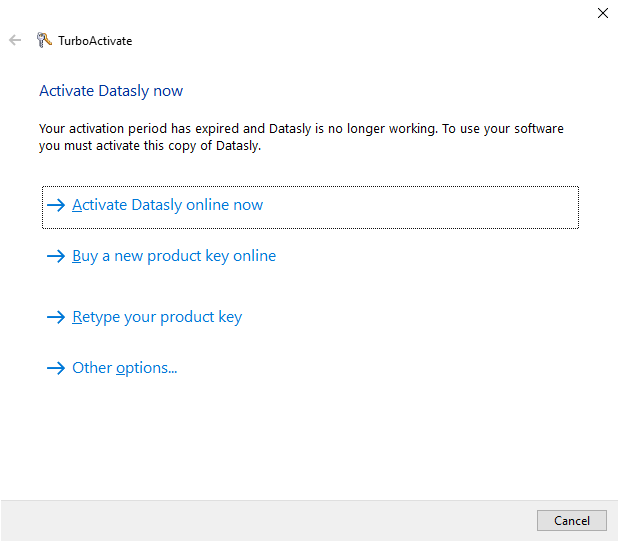Click the TurboActivate title text
Image resolution: width=619 pixels, height=542 pixels.
95,41
